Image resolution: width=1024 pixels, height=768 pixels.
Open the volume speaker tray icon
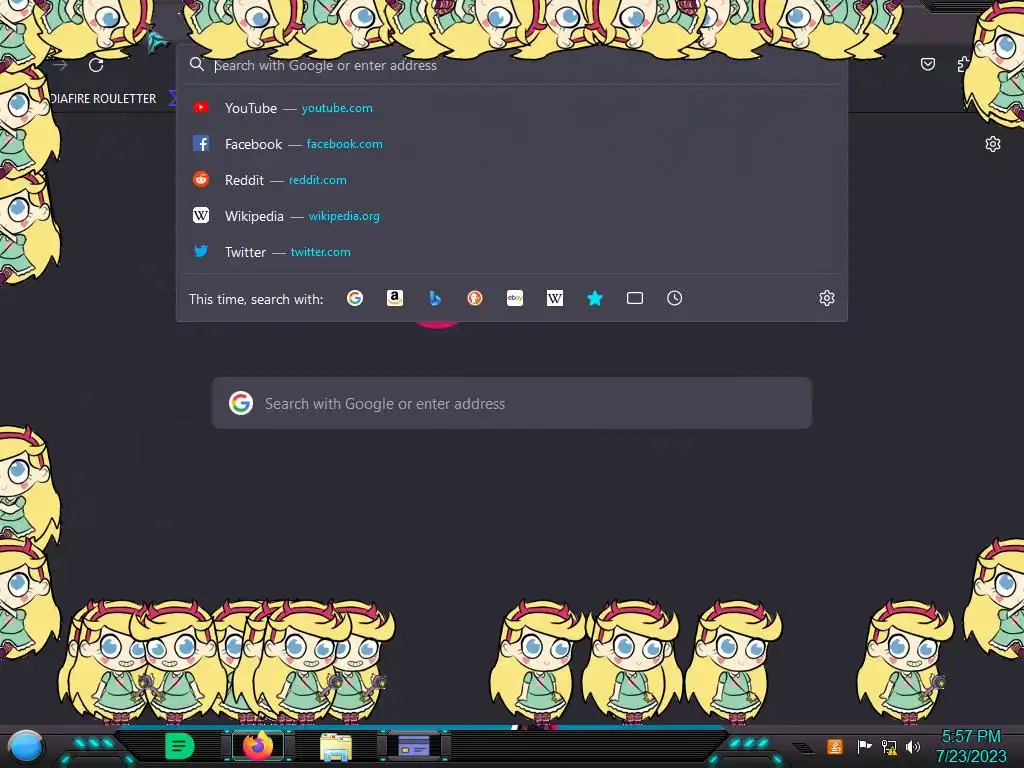point(913,746)
